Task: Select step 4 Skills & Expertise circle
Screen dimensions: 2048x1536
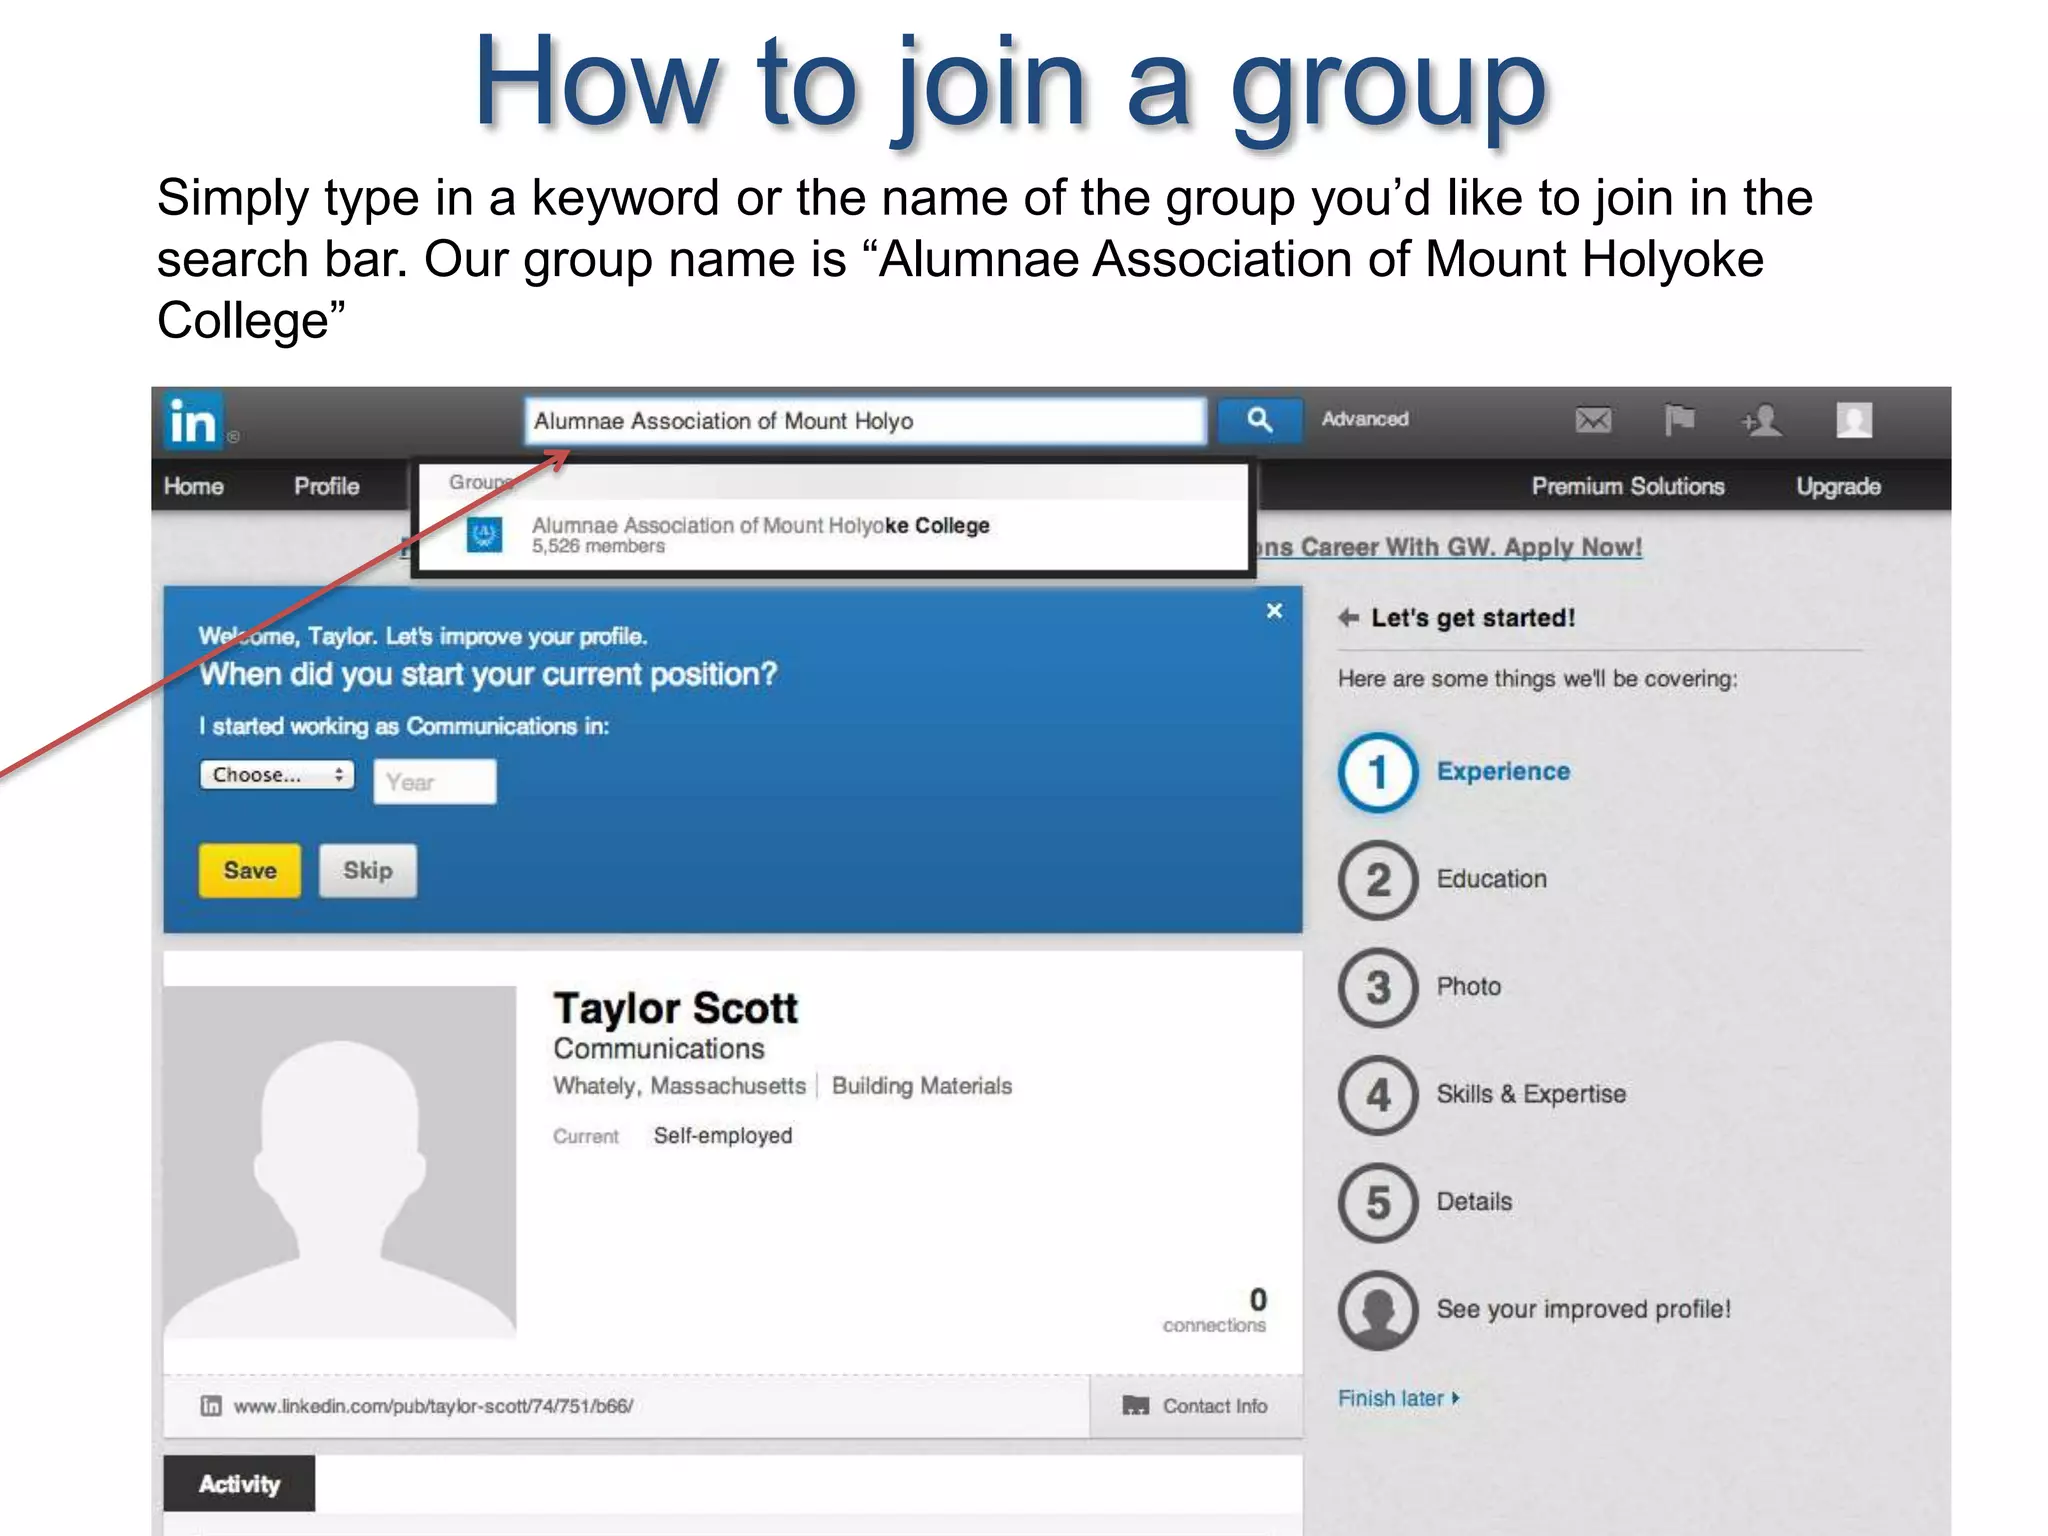Action: pos(1378,1095)
